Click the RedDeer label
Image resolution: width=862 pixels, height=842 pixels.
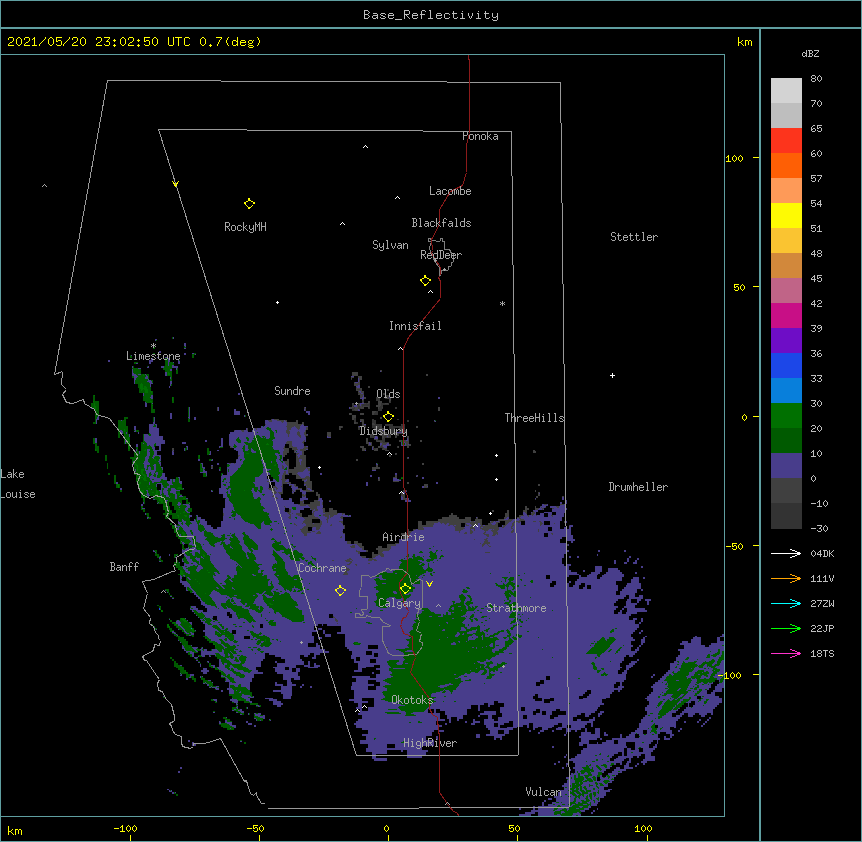tap(441, 255)
